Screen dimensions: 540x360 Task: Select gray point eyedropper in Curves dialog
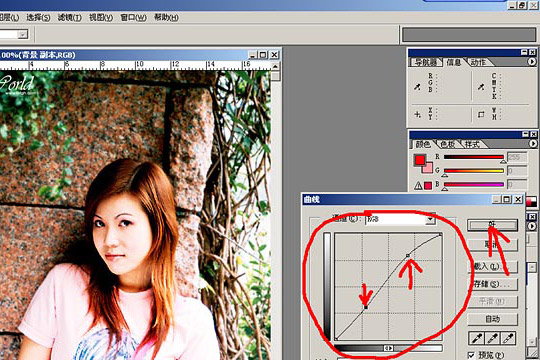click(493, 338)
